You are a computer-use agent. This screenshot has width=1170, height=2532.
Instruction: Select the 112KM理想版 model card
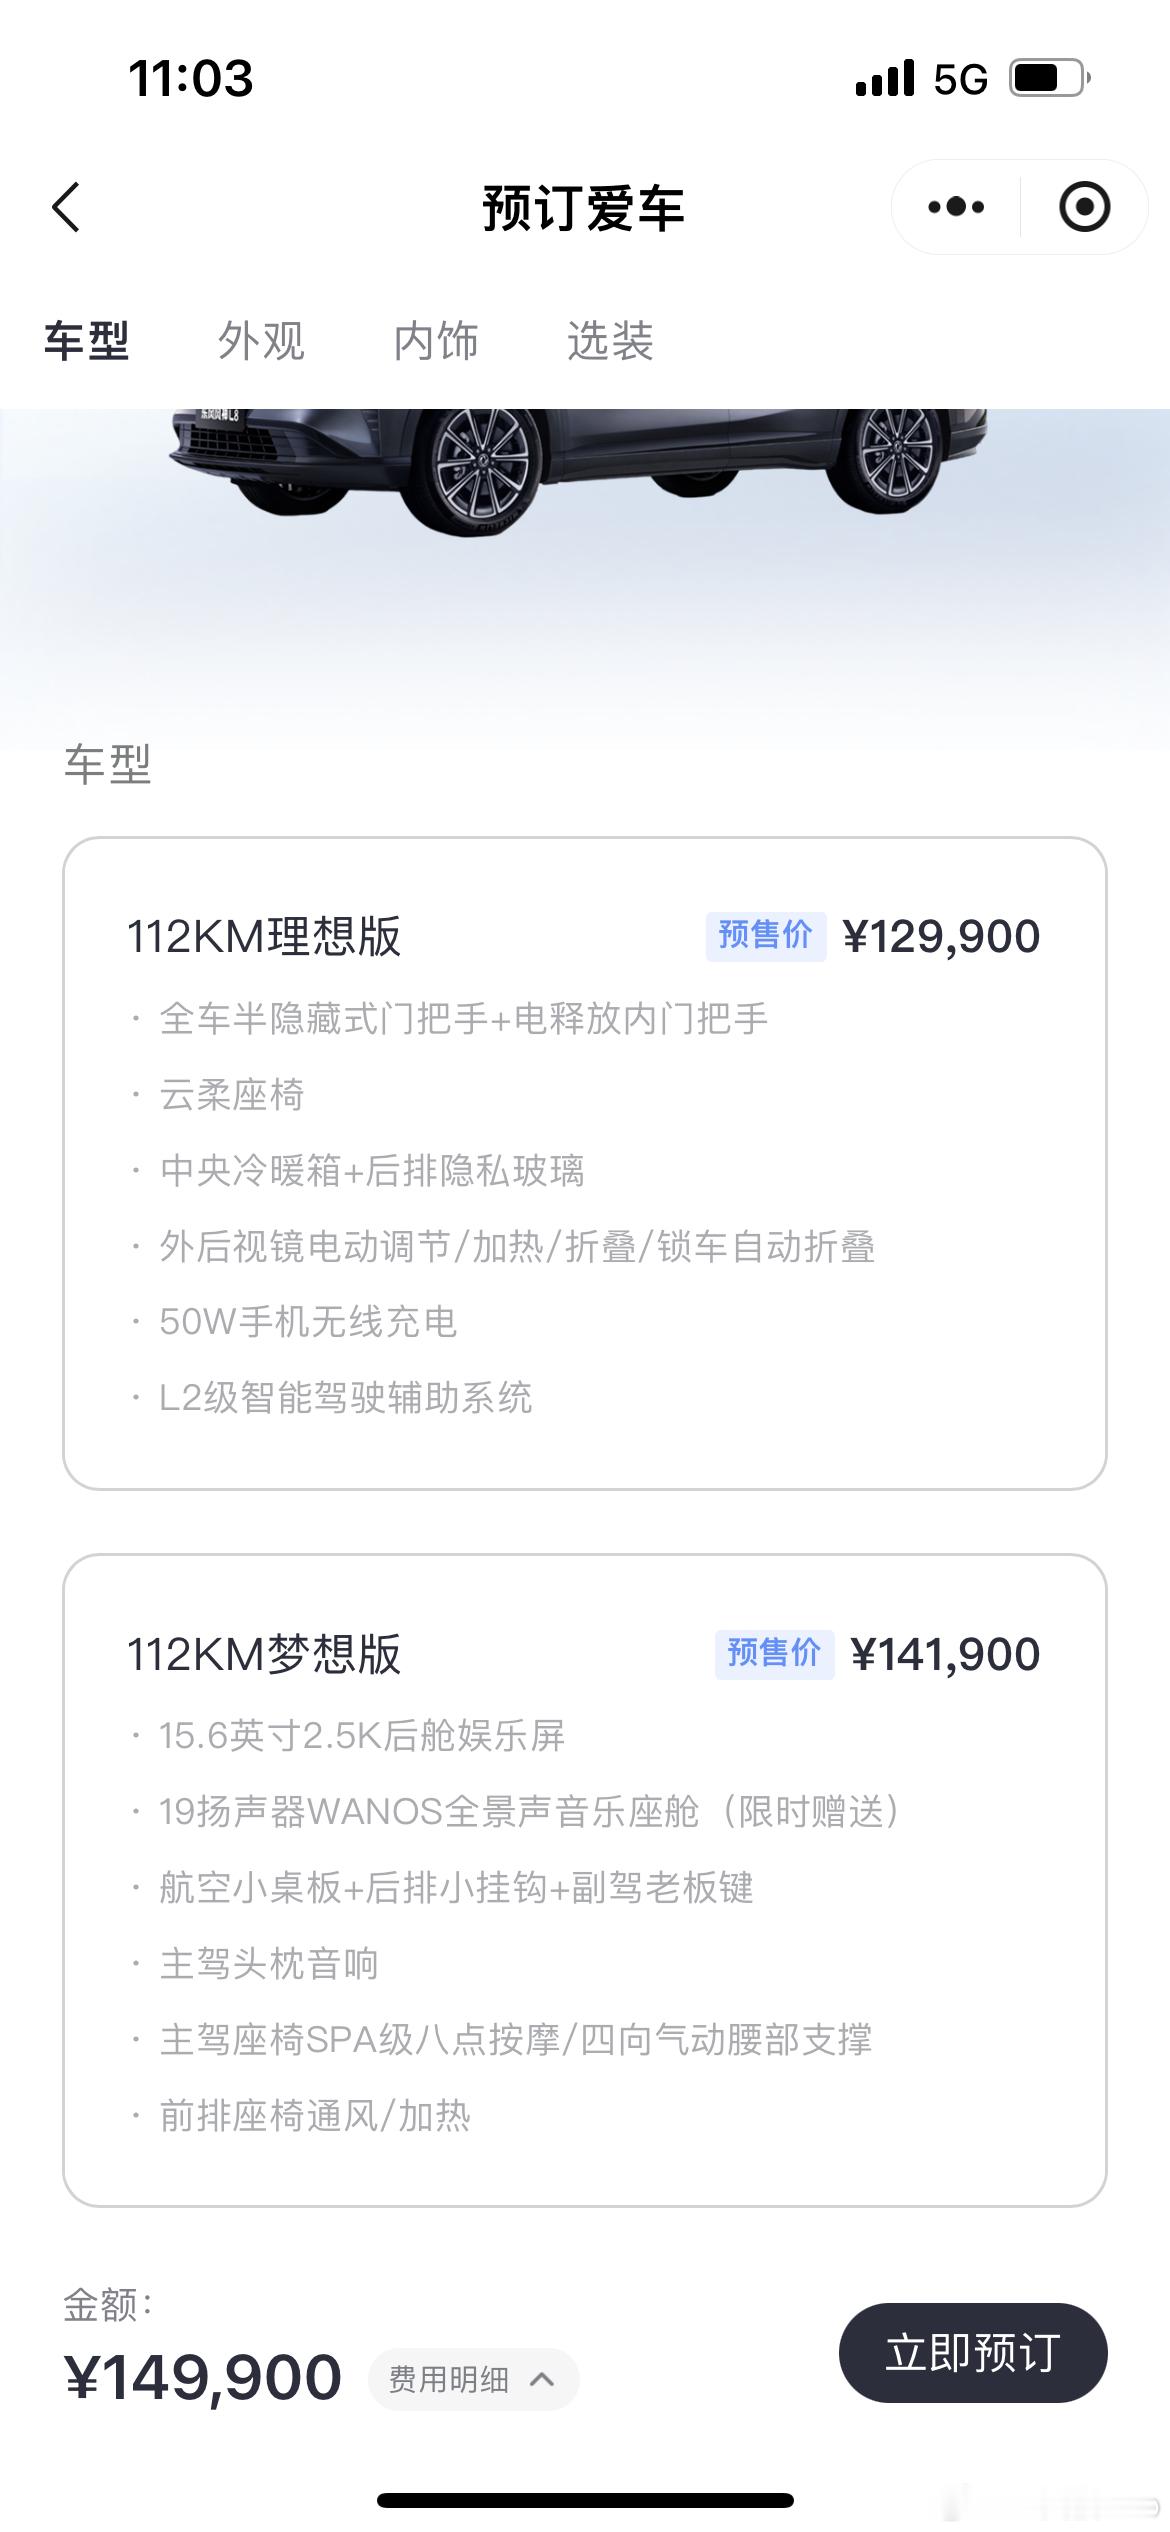585,1163
